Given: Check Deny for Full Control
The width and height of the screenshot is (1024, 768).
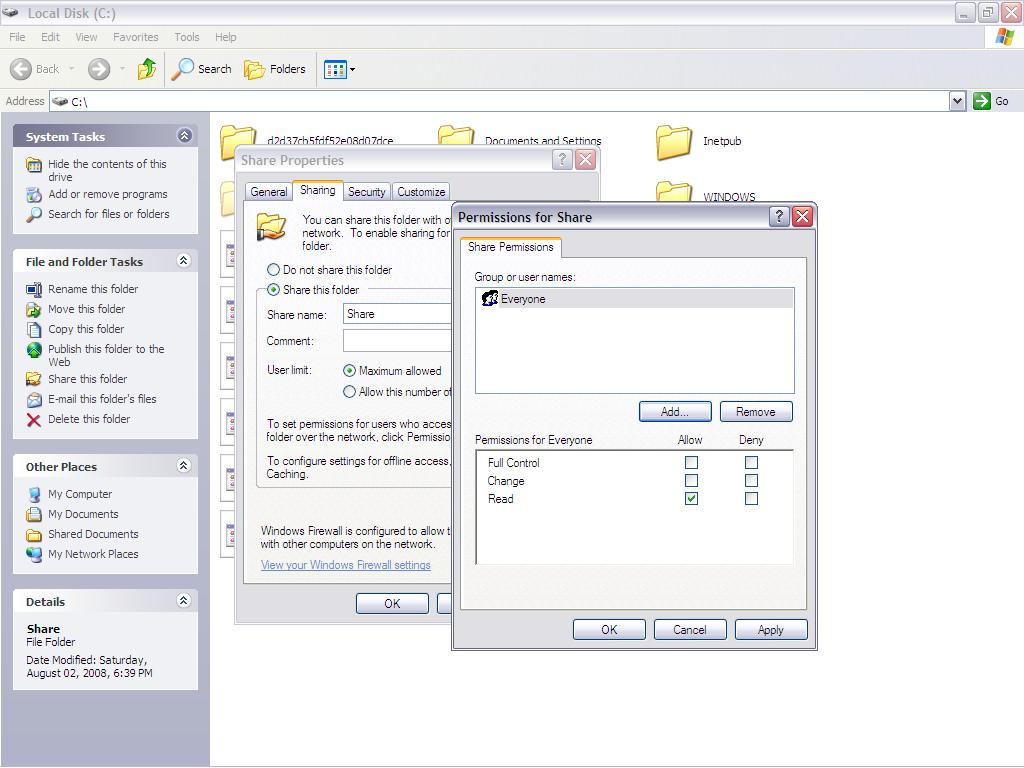Looking at the screenshot, I should tap(751, 462).
